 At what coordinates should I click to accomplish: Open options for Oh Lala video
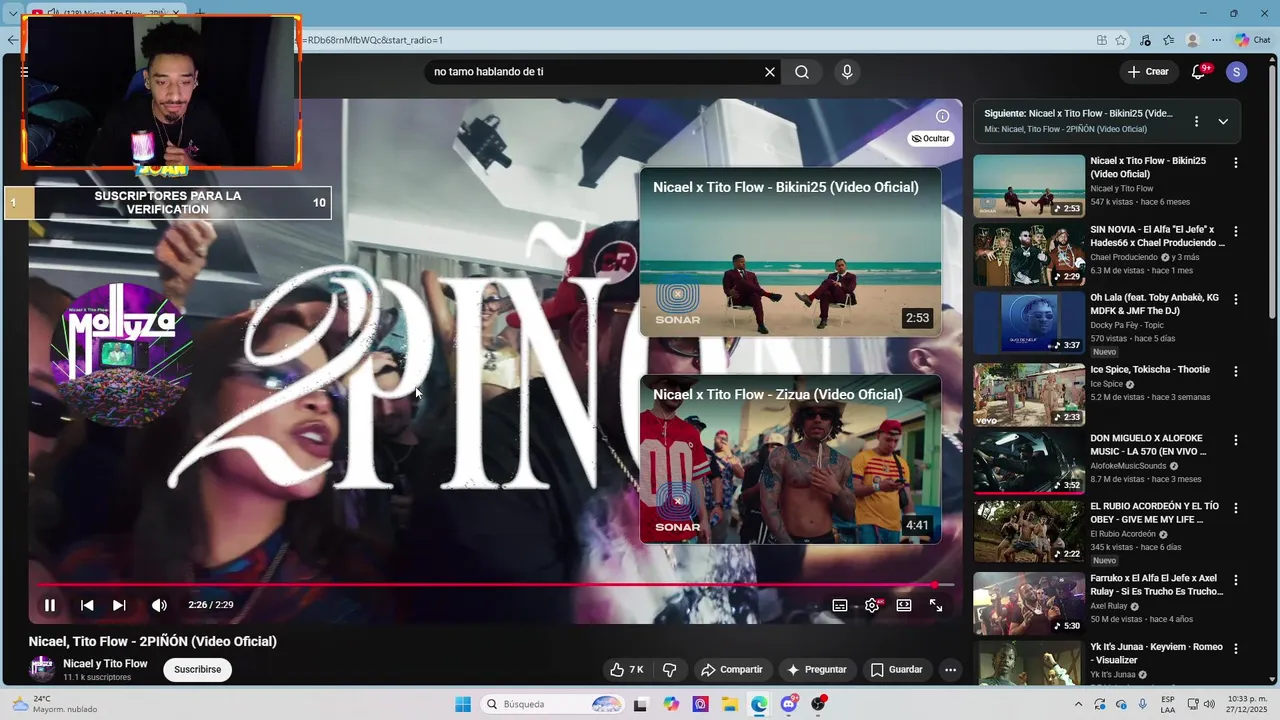pos(1235,300)
